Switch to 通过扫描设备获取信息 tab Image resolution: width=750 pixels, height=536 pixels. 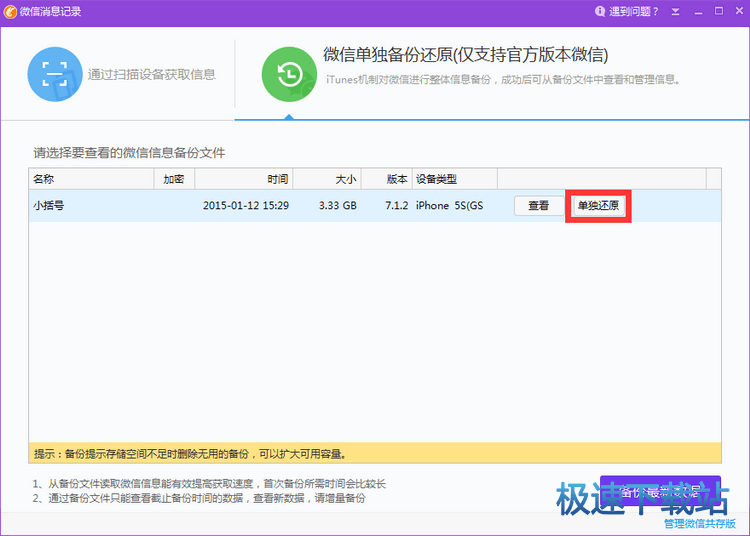151,74
